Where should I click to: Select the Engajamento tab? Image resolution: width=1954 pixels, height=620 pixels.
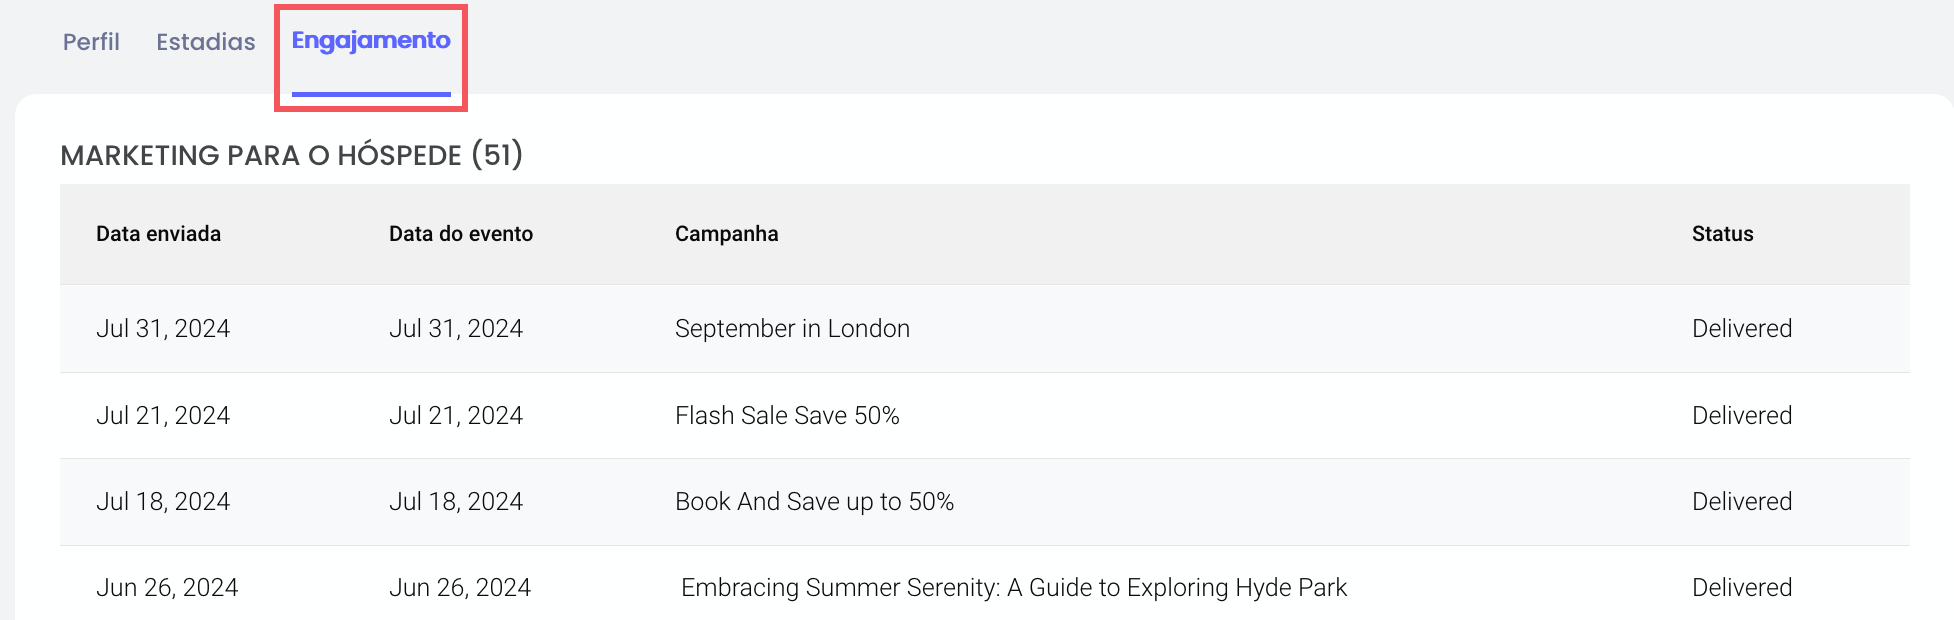pyautogui.click(x=371, y=41)
